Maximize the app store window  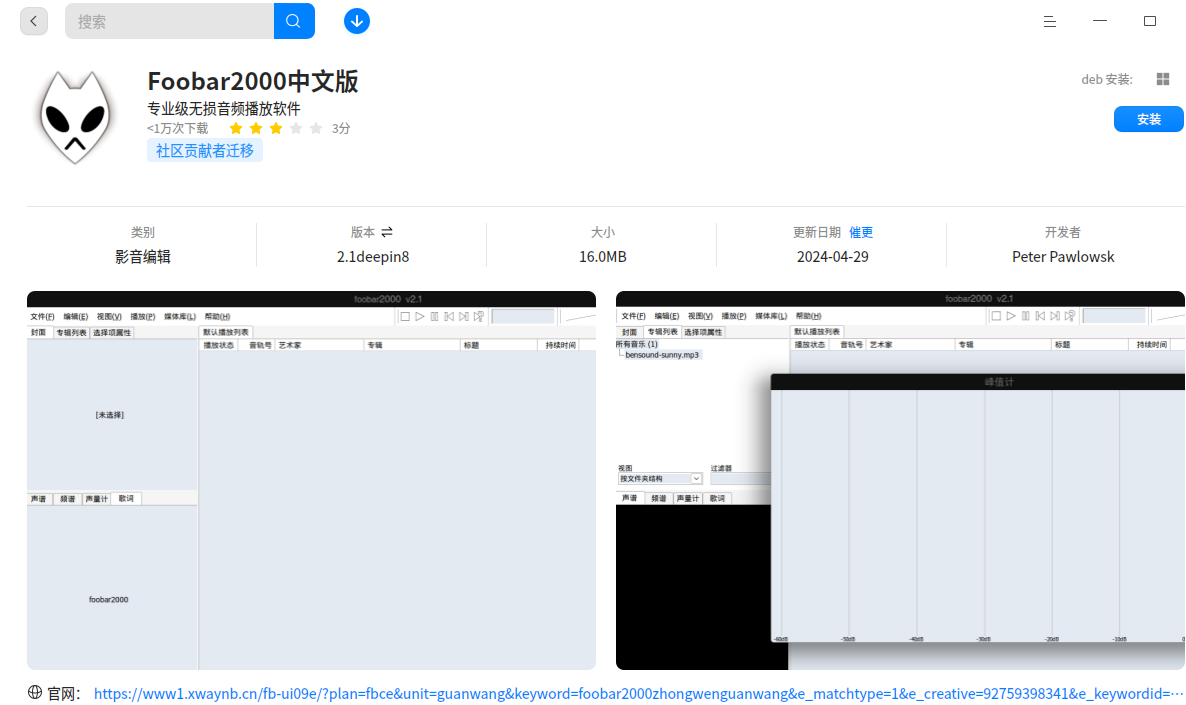(x=1150, y=21)
